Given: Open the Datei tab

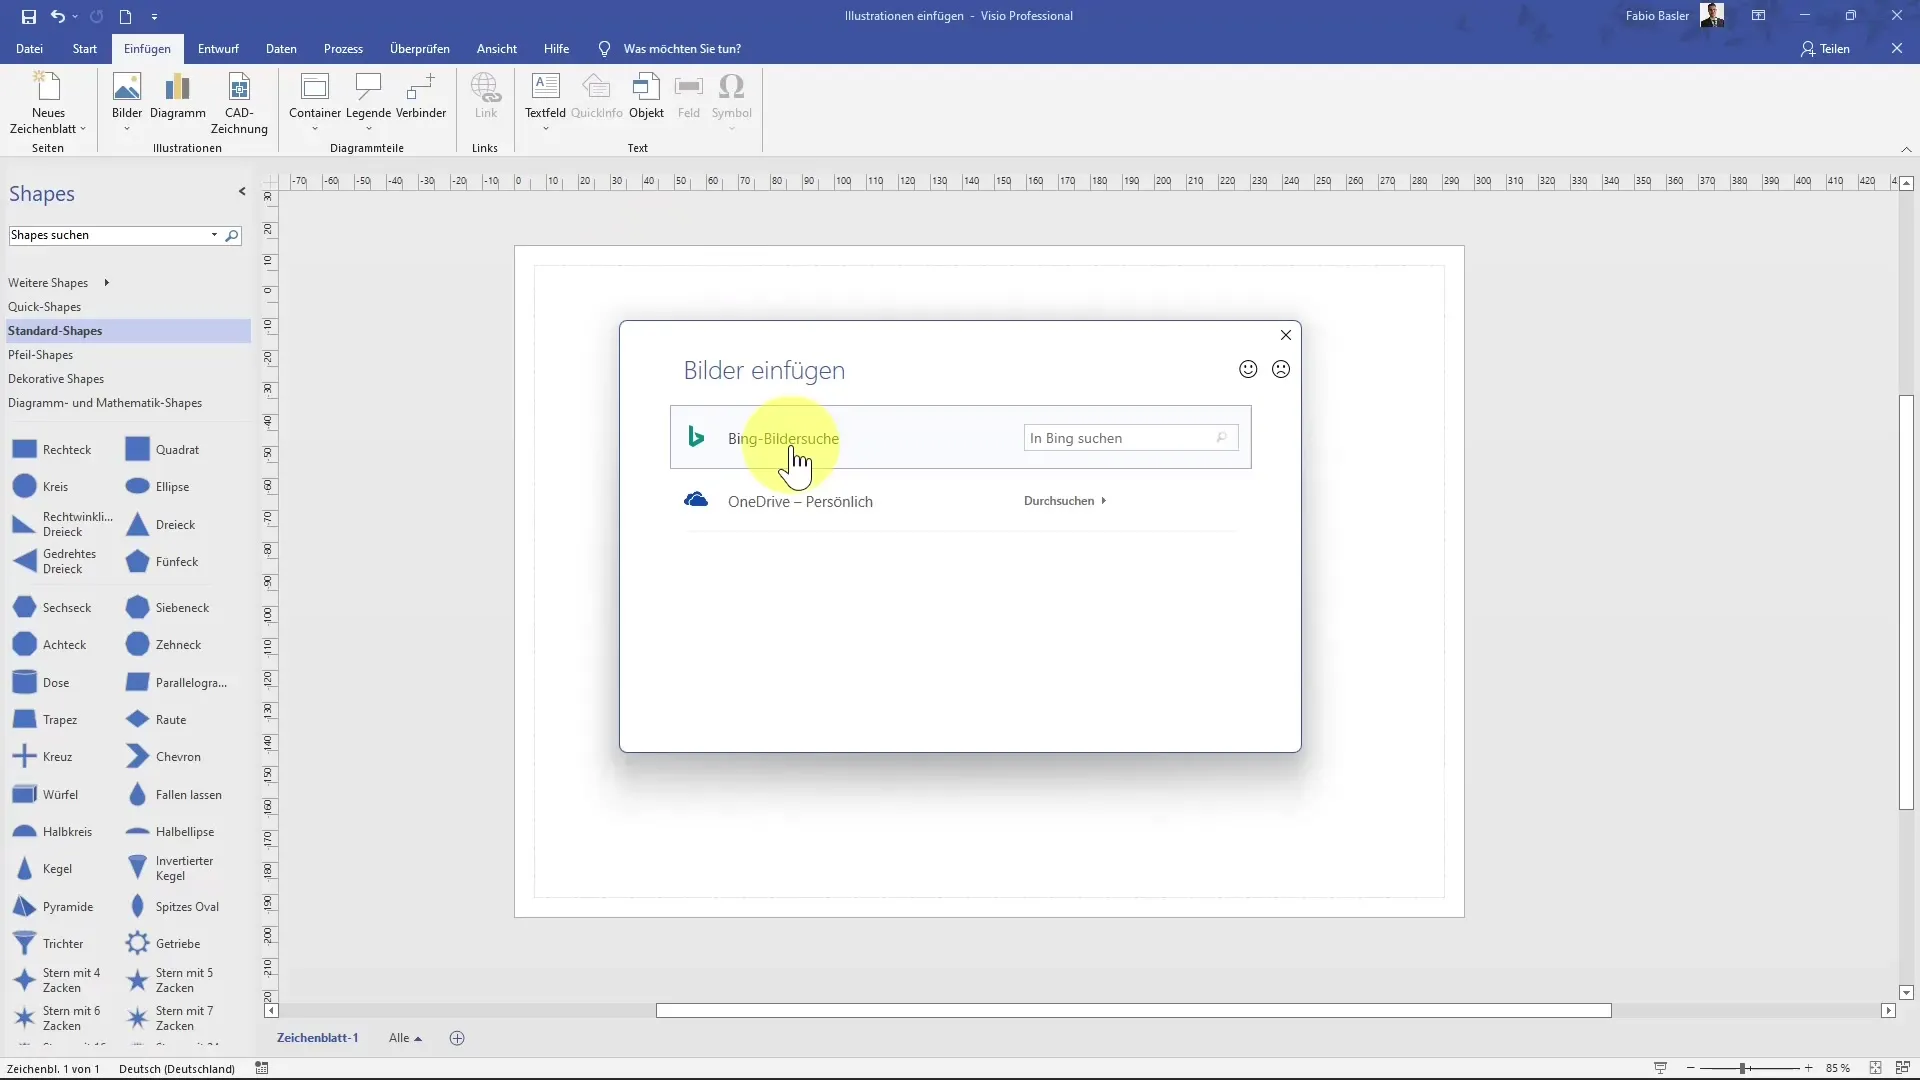Looking at the screenshot, I should (29, 49).
